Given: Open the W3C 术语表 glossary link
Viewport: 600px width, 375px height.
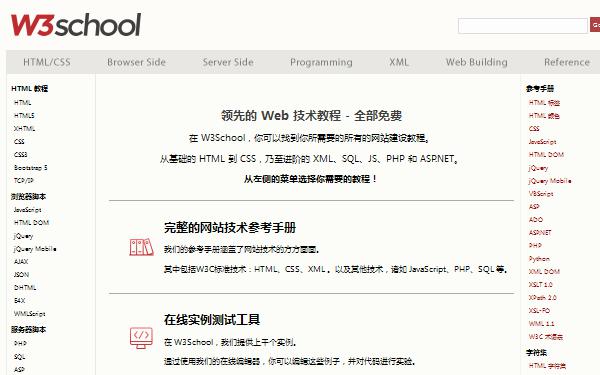Looking at the screenshot, I should [x=546, y=337].
